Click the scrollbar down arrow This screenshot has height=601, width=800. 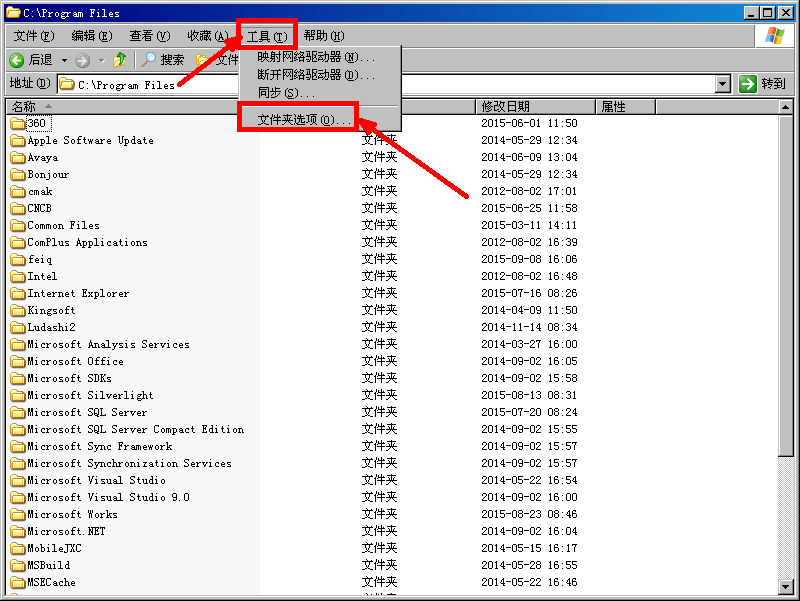(x=786, y=587)
